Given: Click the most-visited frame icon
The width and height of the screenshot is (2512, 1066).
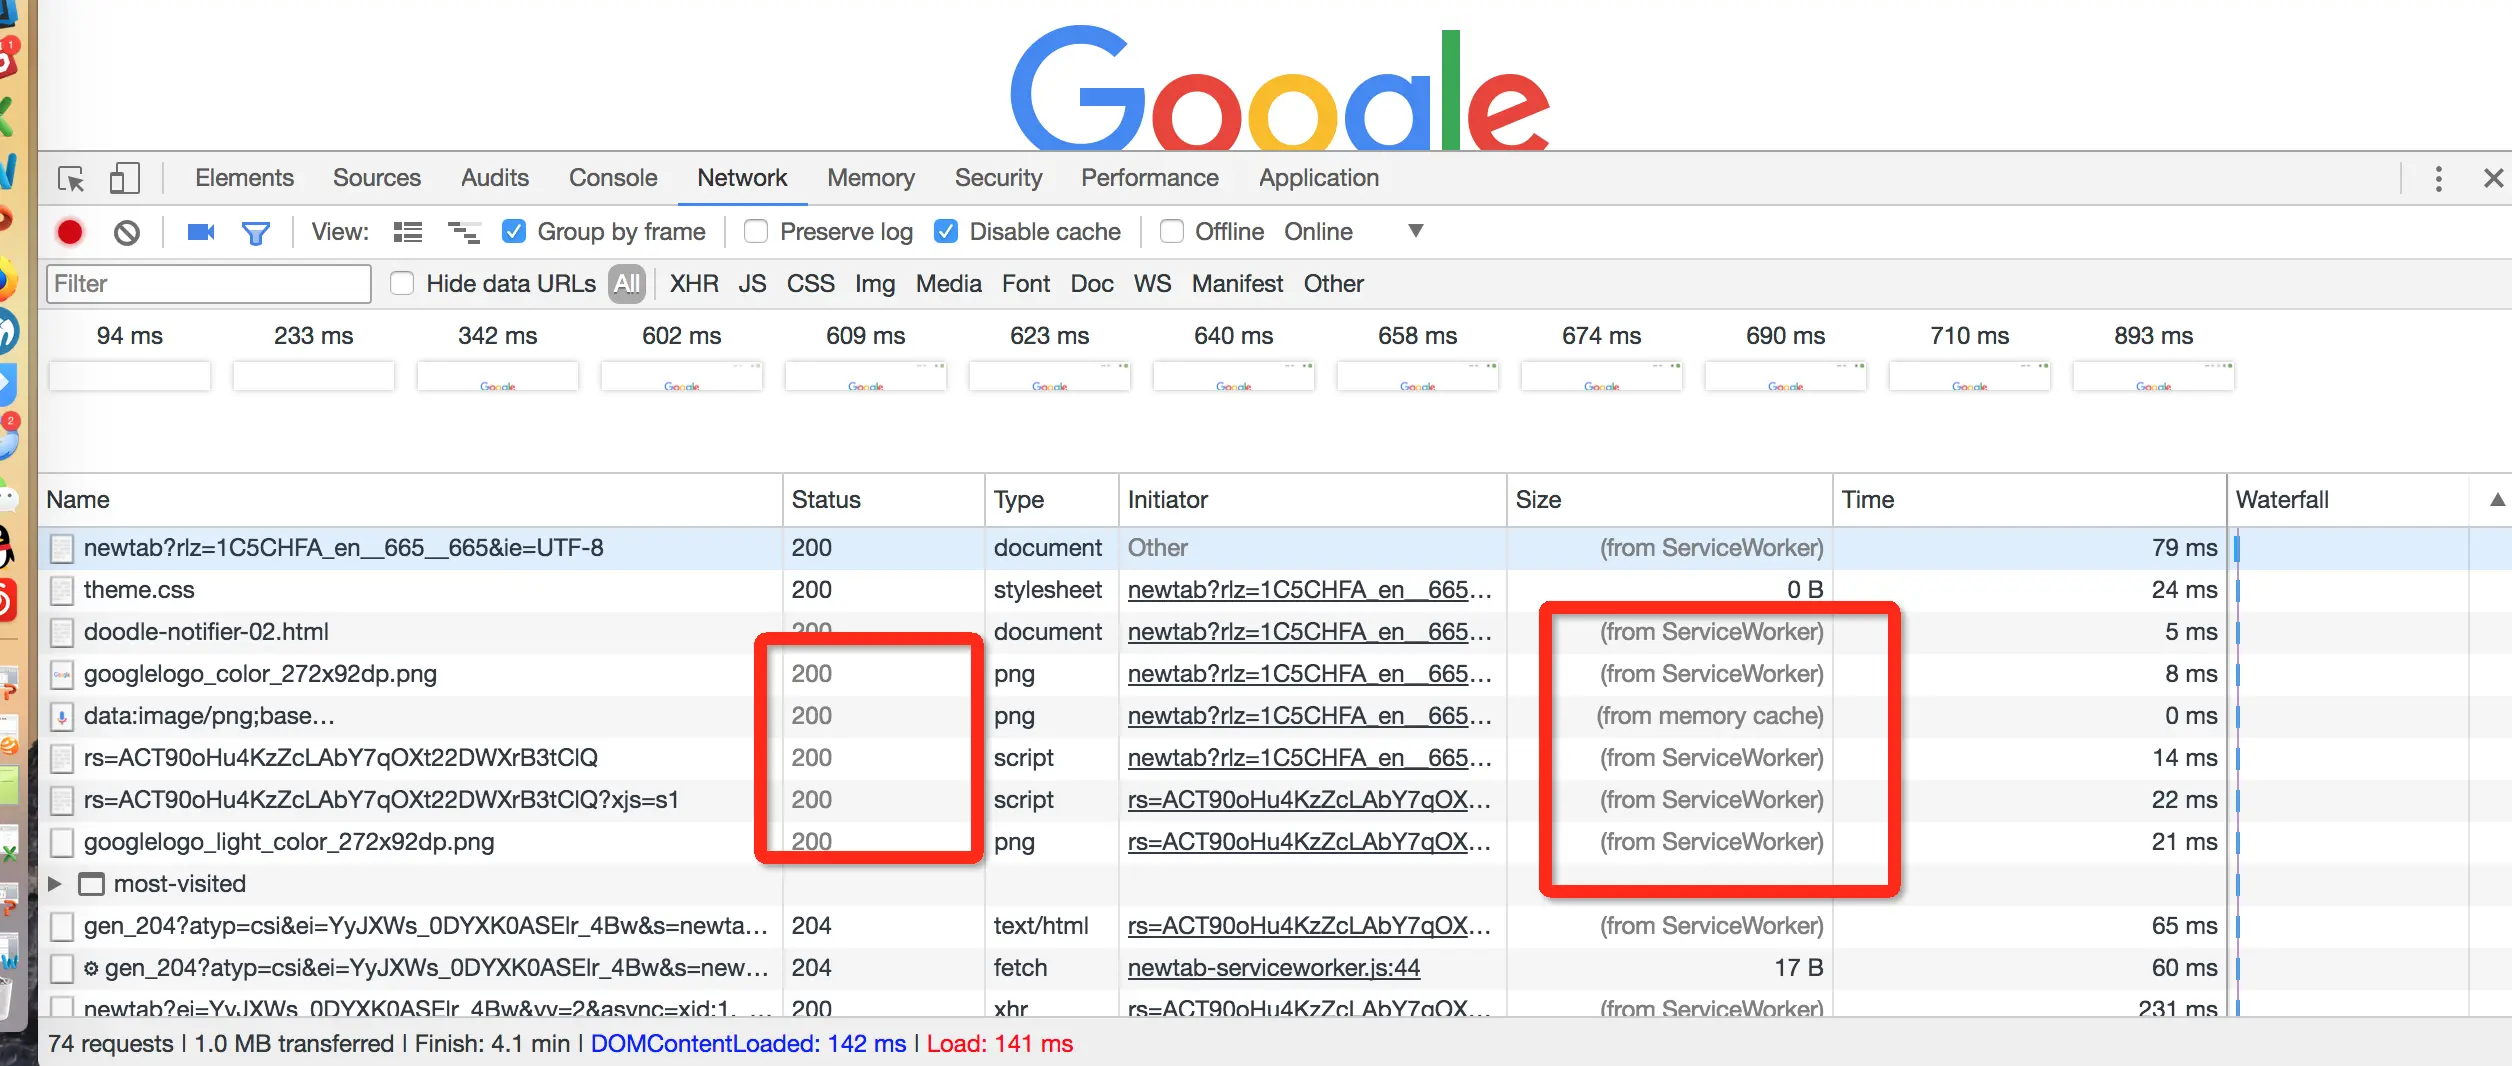Looking at the screenshot, I should [92, 884].
